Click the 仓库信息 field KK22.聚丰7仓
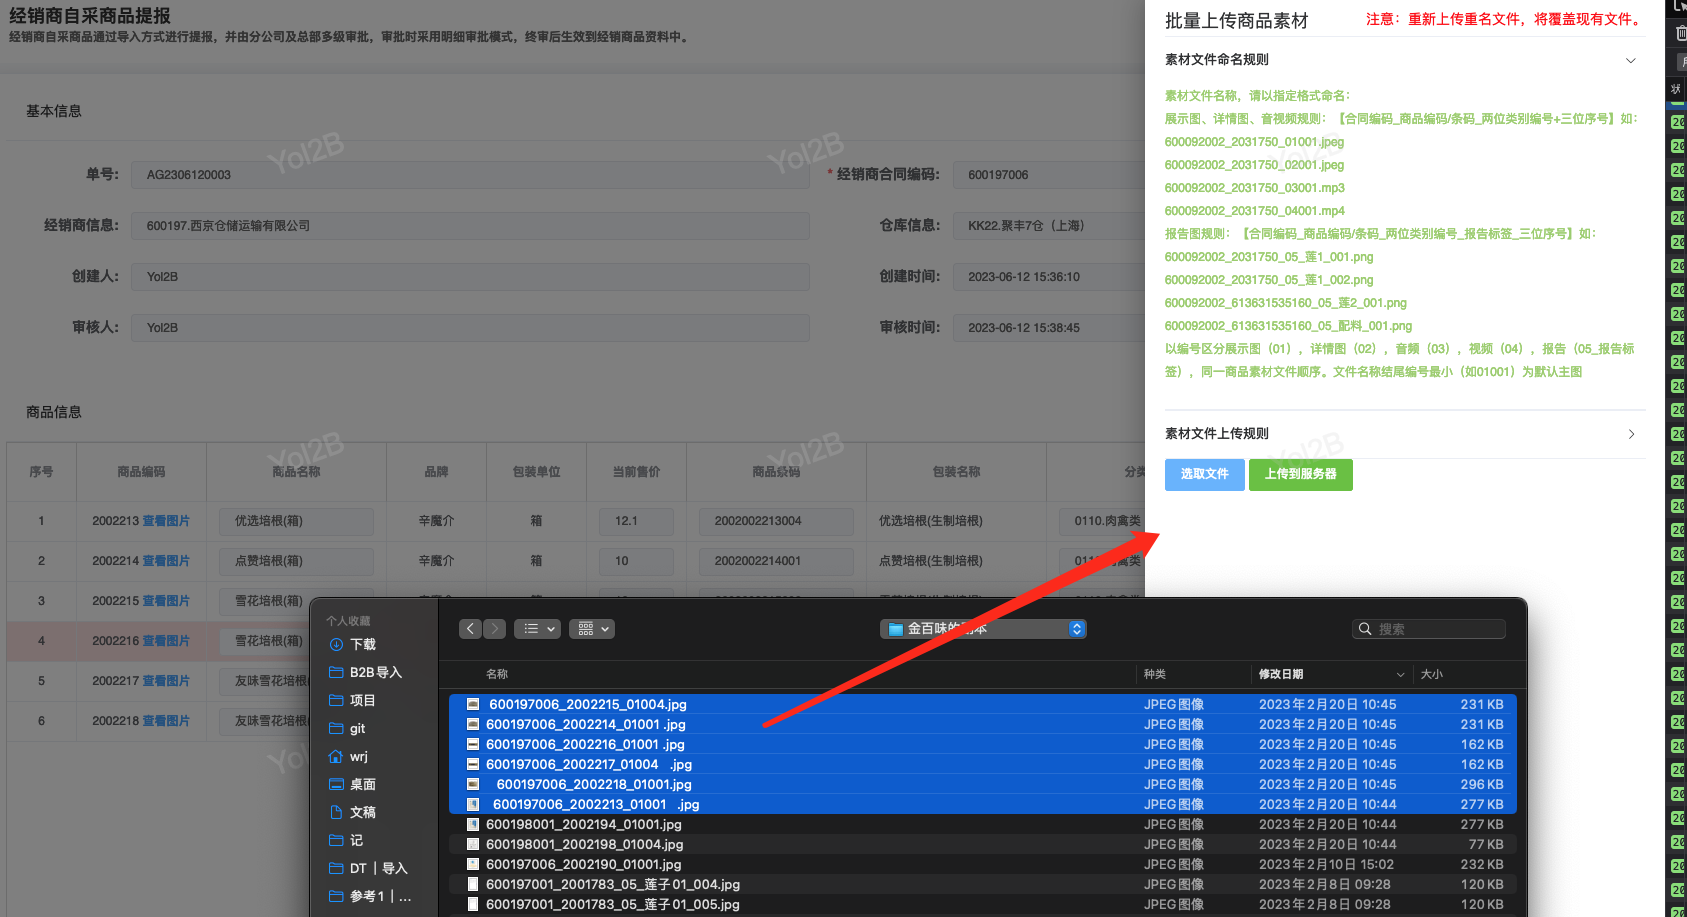The image size is (1687, 917). (x=1049, y=226)
